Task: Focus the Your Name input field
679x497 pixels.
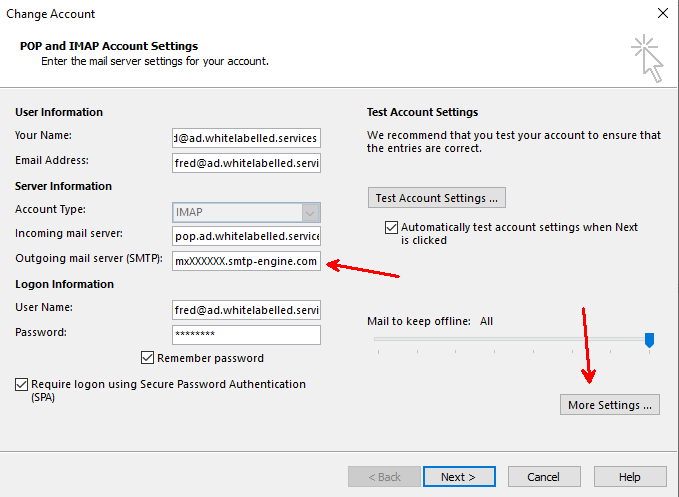Action: tap(246, 137)
